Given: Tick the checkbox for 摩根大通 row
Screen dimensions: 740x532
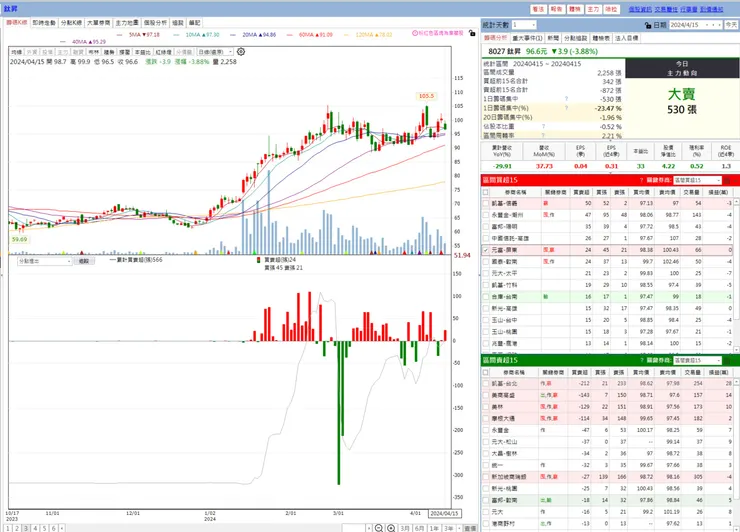Looking at the screenshot, I should coord(486,418).
